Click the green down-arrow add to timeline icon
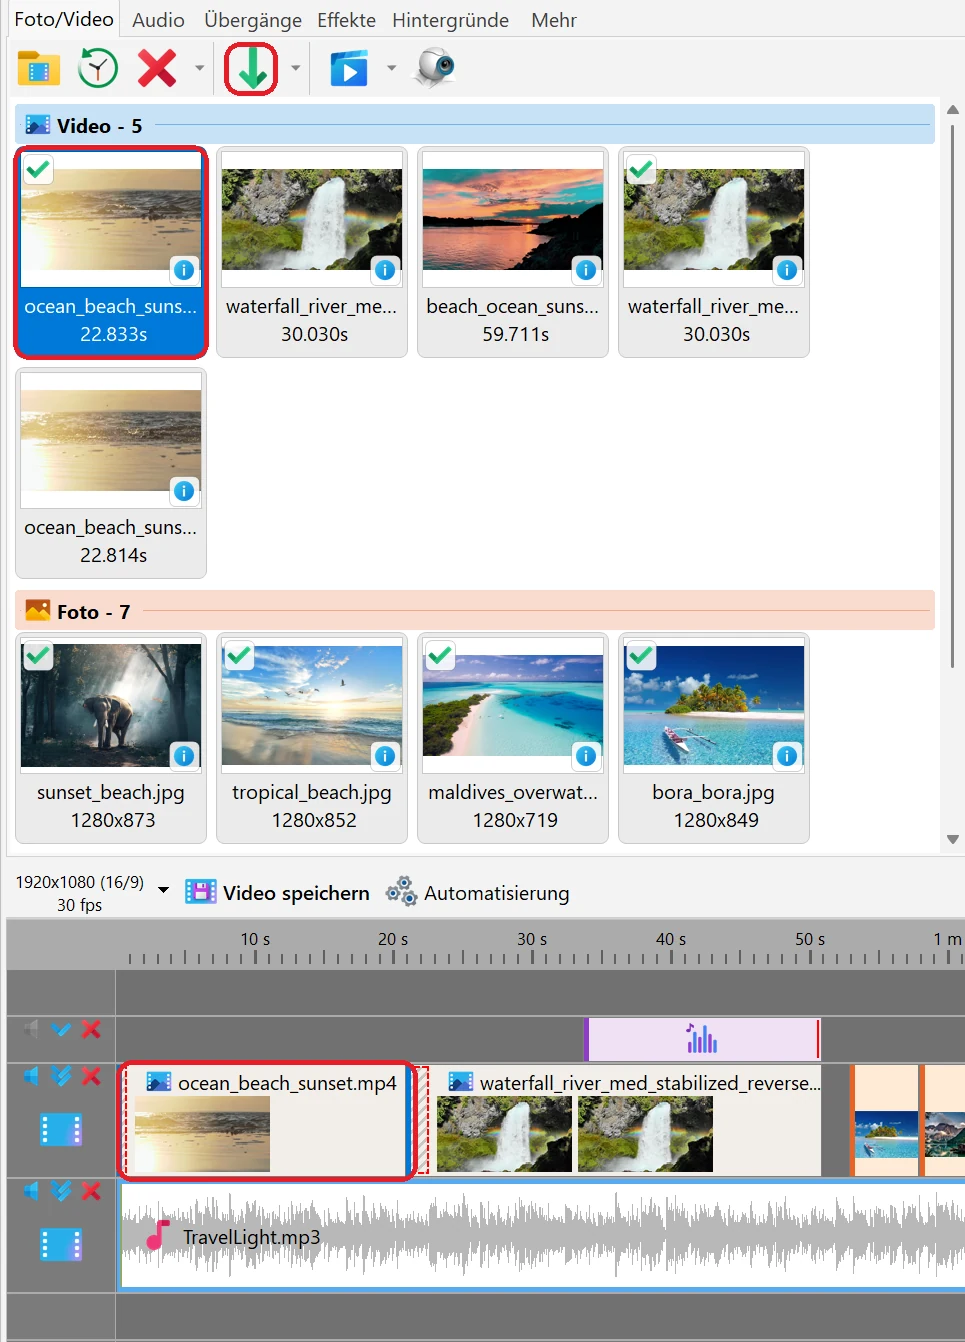Screen dimensions: 965x1342 point(251,68)
